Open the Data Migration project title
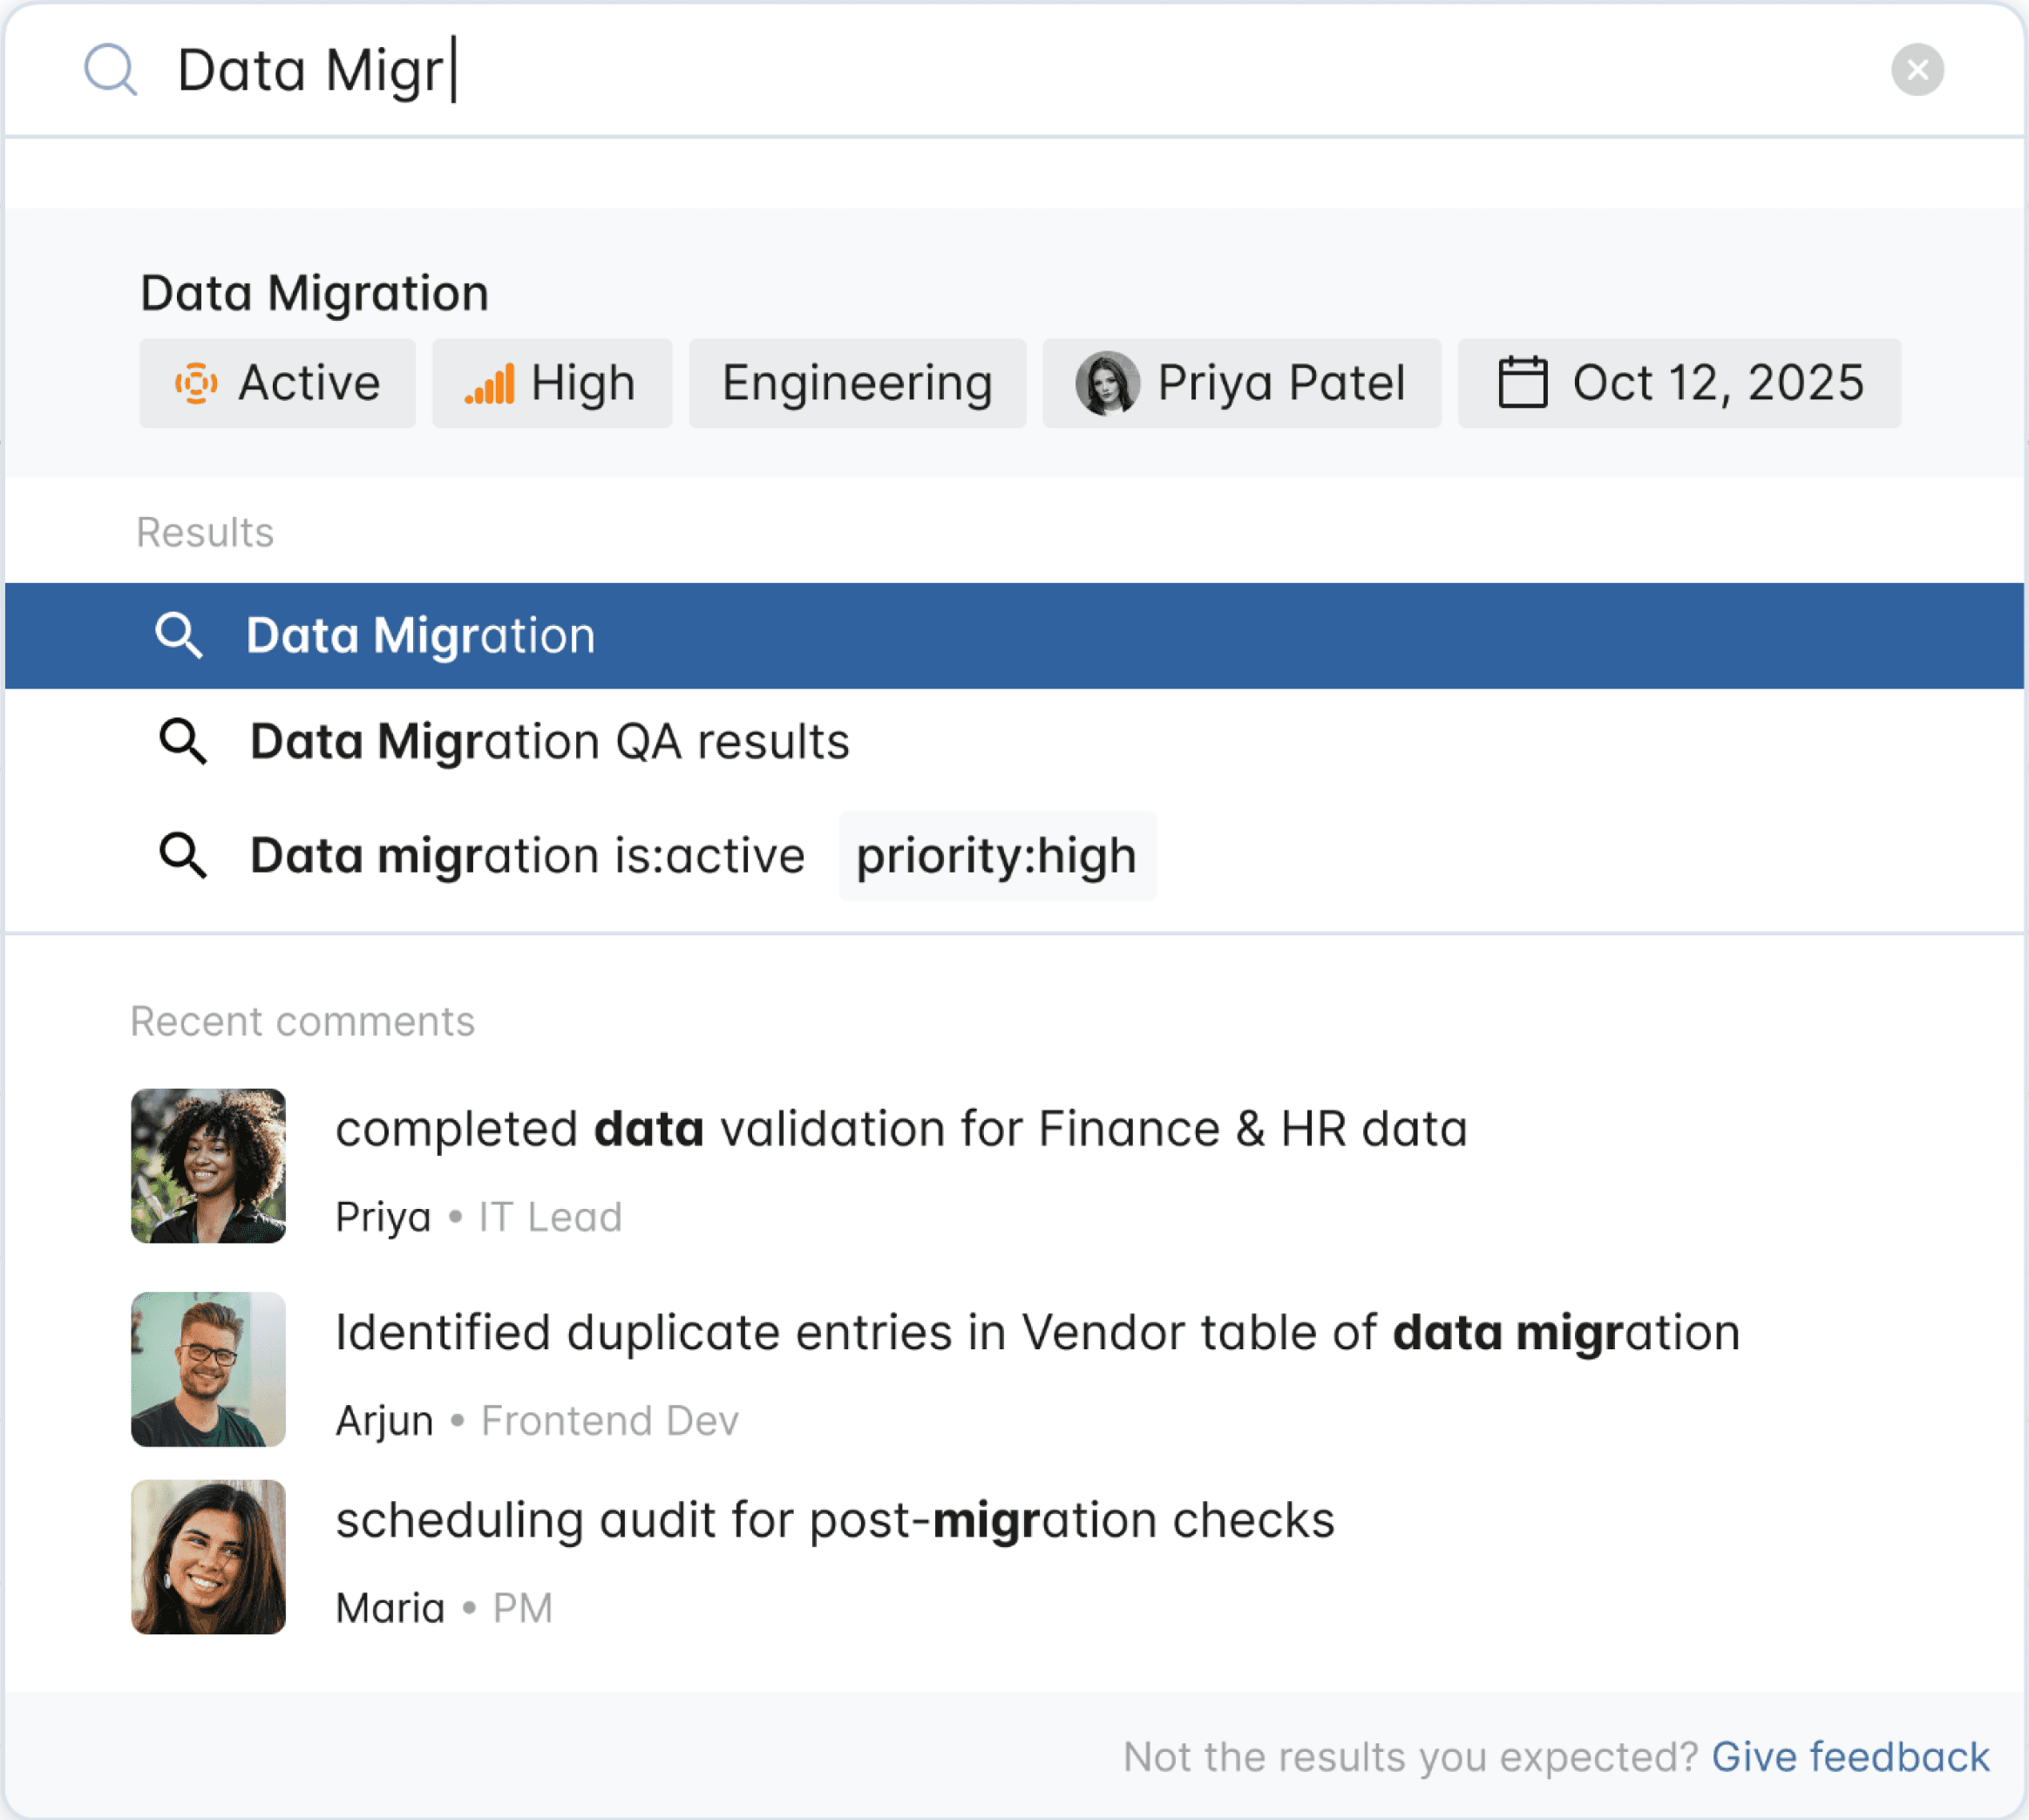This screenshot has width=2029, height=1820. pos(314,294)
